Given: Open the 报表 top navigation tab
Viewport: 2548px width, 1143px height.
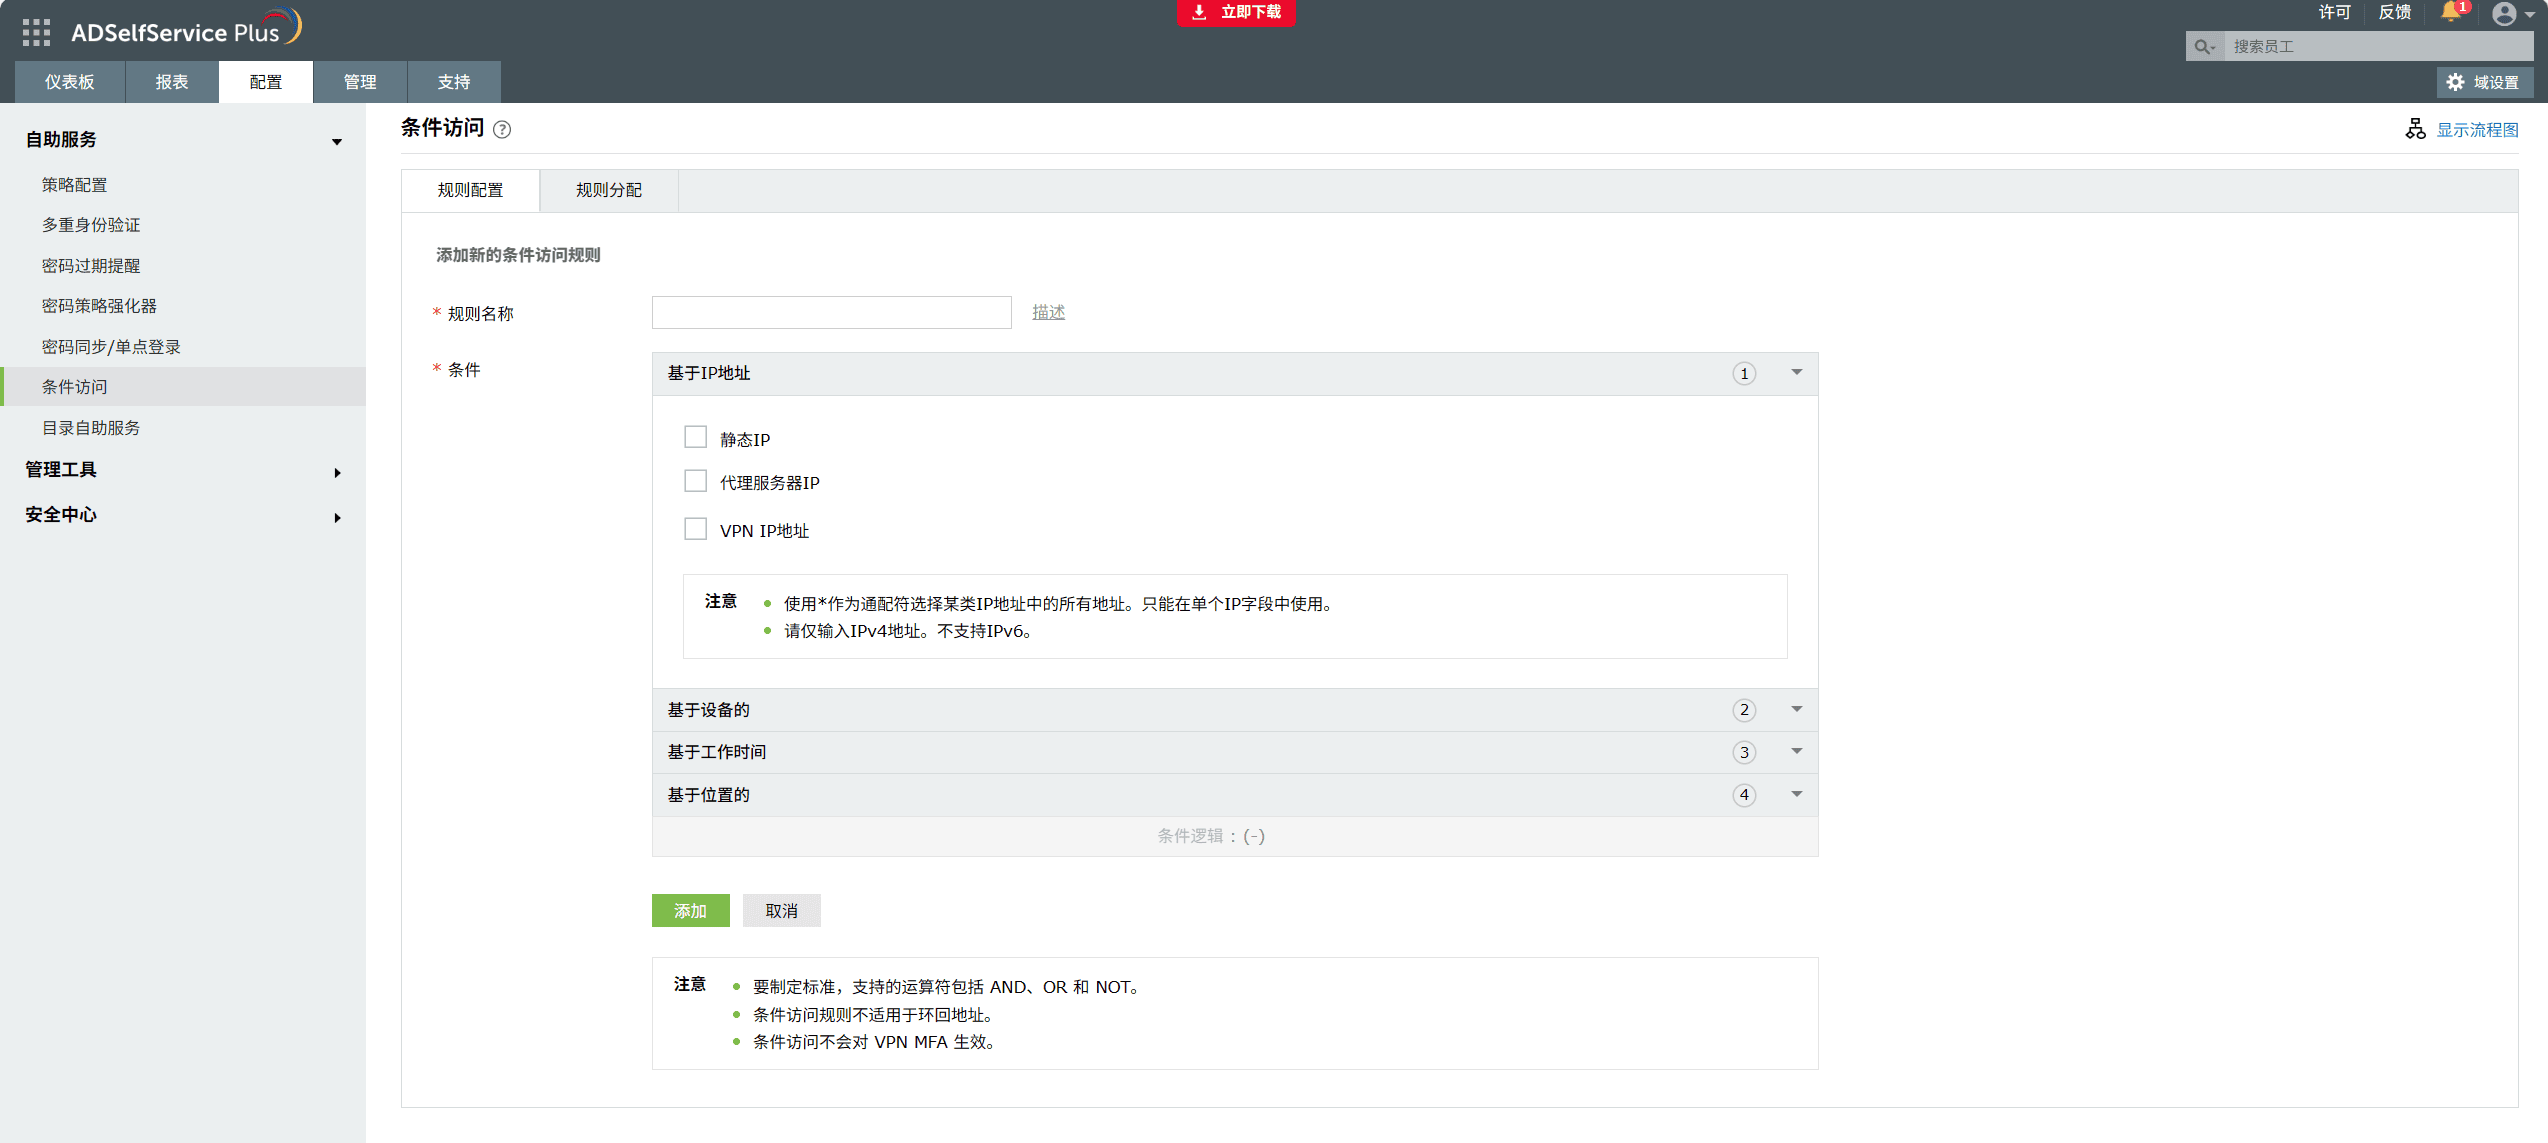Looking at the screenshot, I should pos(171,82).
